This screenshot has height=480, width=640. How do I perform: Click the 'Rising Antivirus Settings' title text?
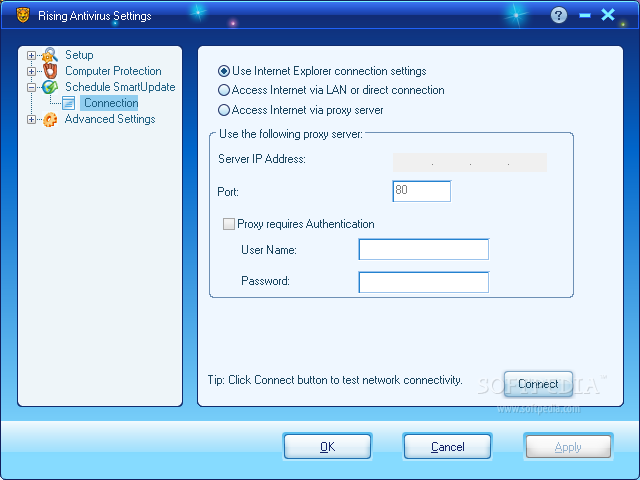(x=95, y=16)
